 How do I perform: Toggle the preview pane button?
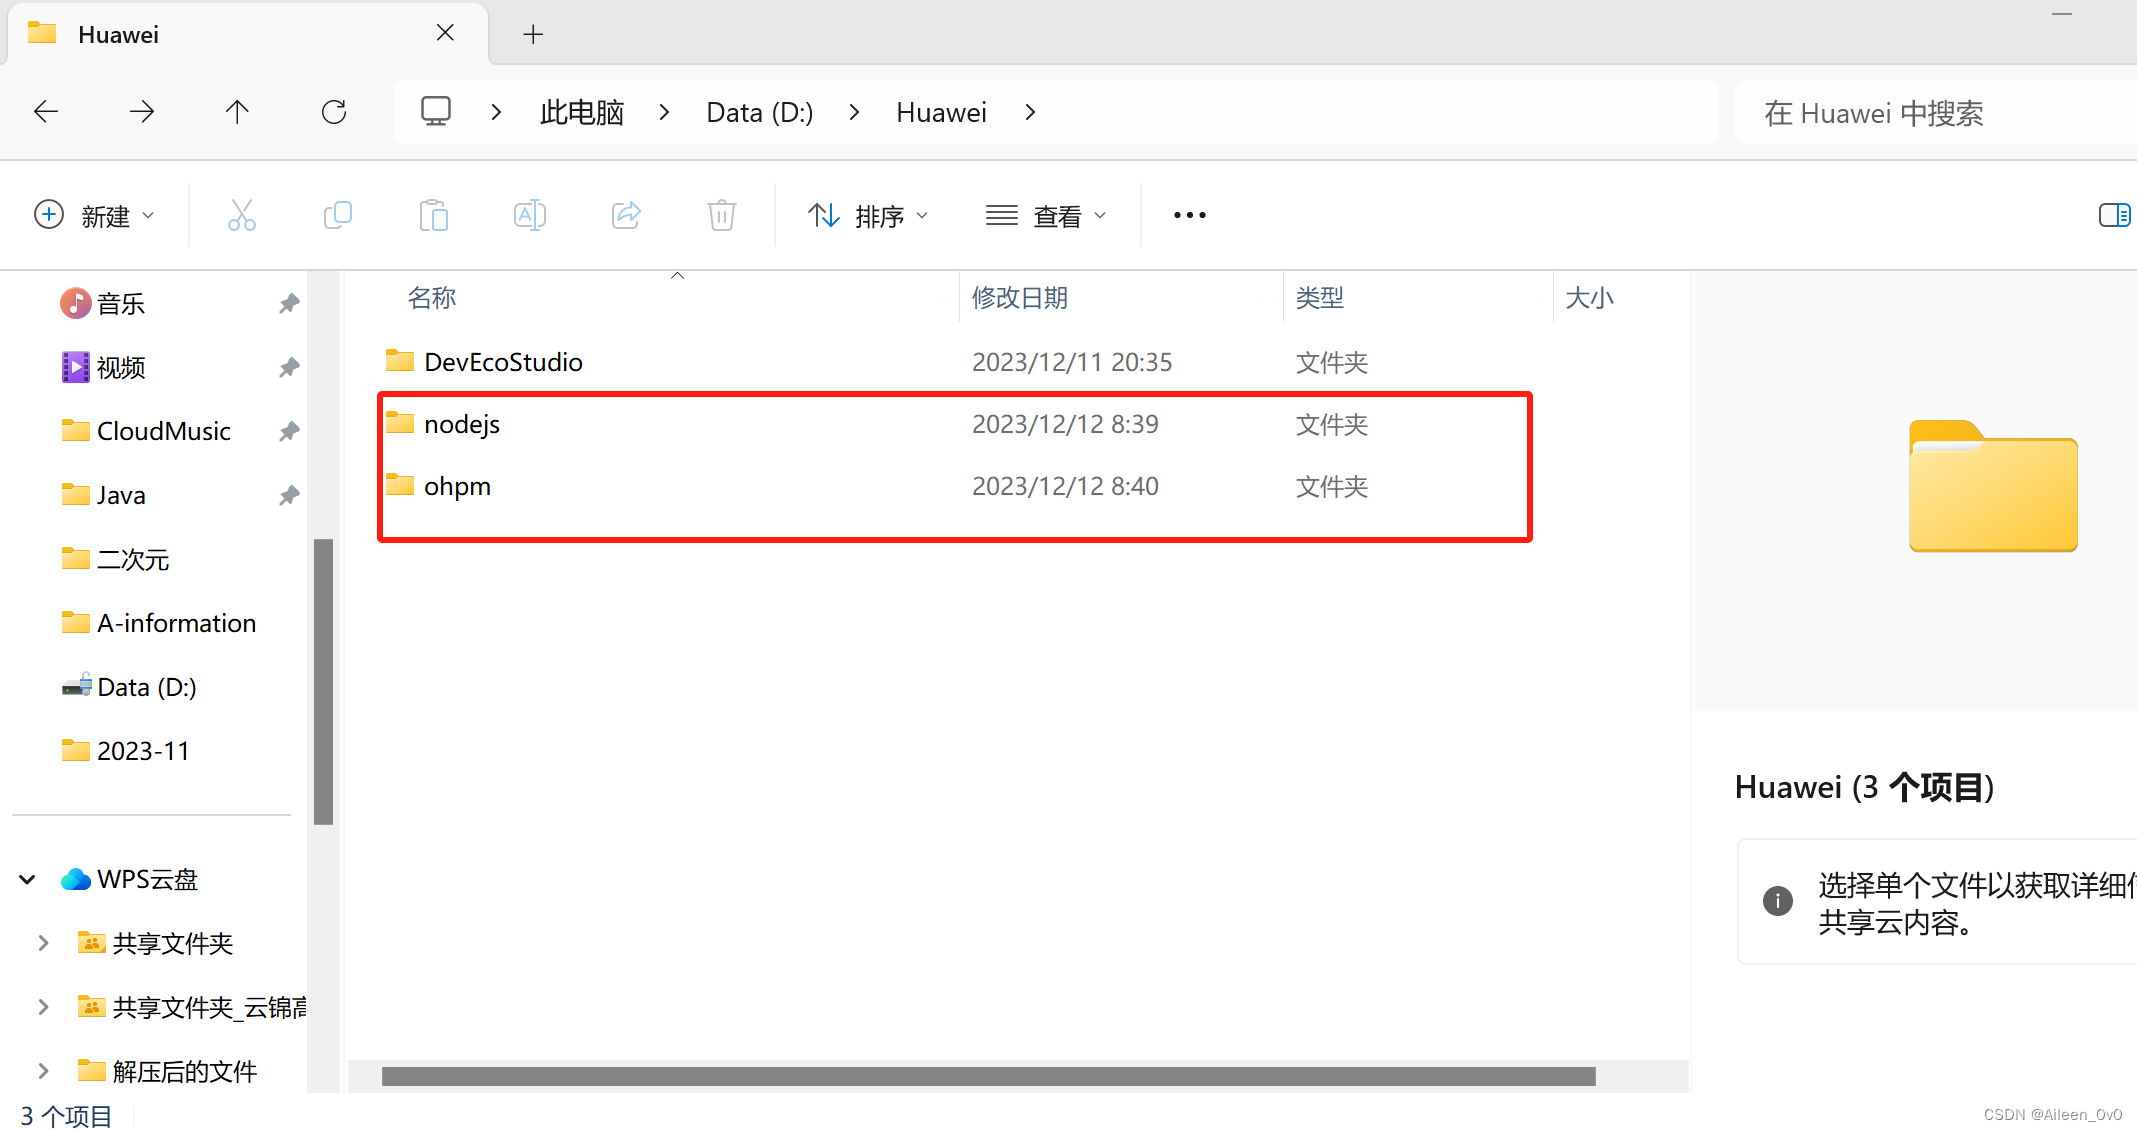[x=2113, y=215]
